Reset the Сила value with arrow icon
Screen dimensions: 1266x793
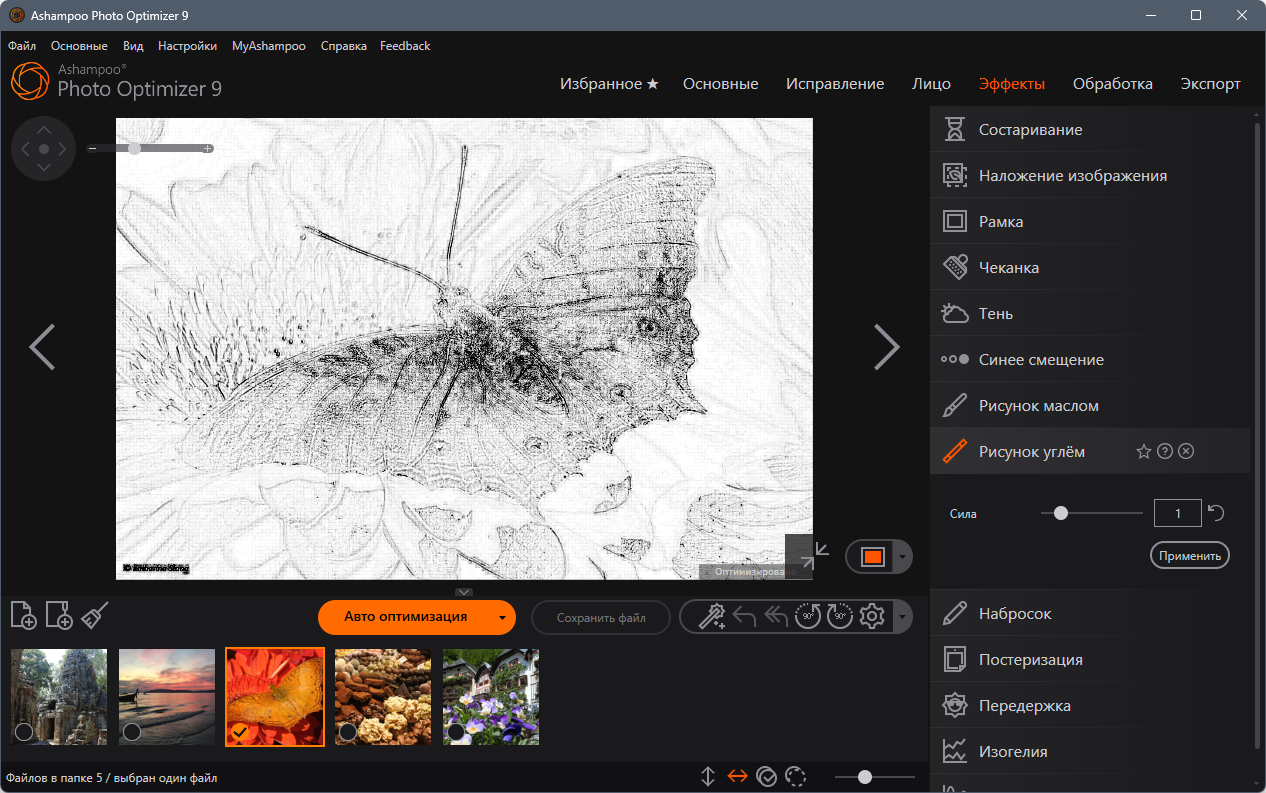click(x=1216, y=513)
